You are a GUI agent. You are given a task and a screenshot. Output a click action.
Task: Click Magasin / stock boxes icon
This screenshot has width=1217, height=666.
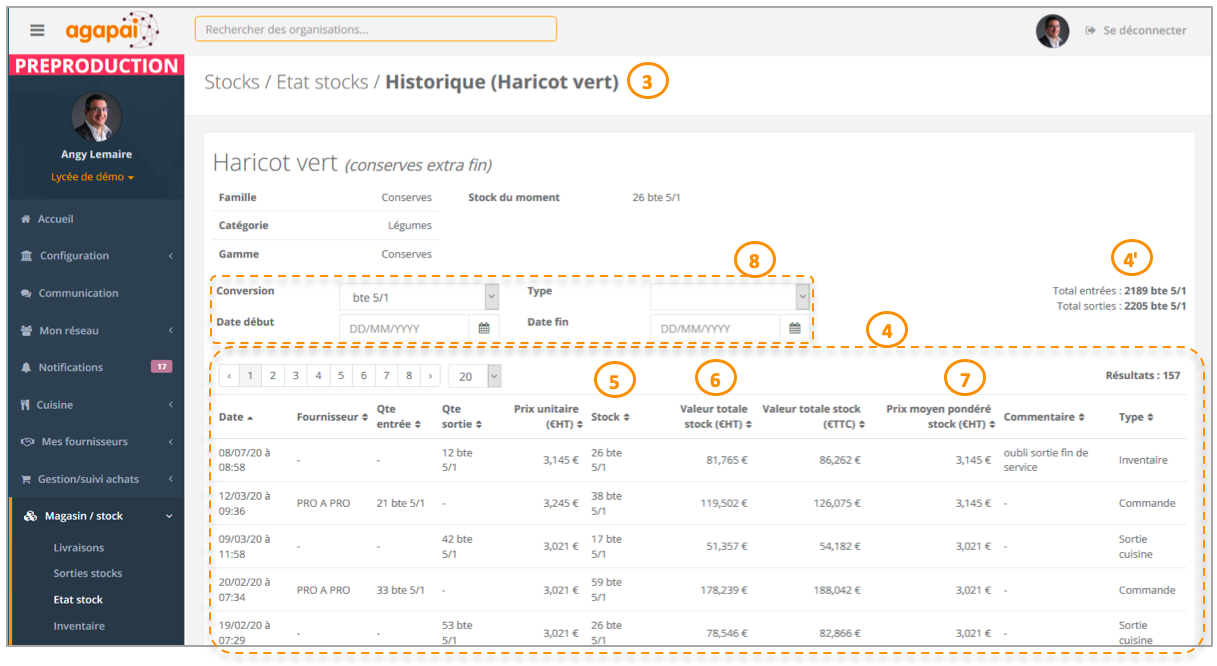coord(30,516)
